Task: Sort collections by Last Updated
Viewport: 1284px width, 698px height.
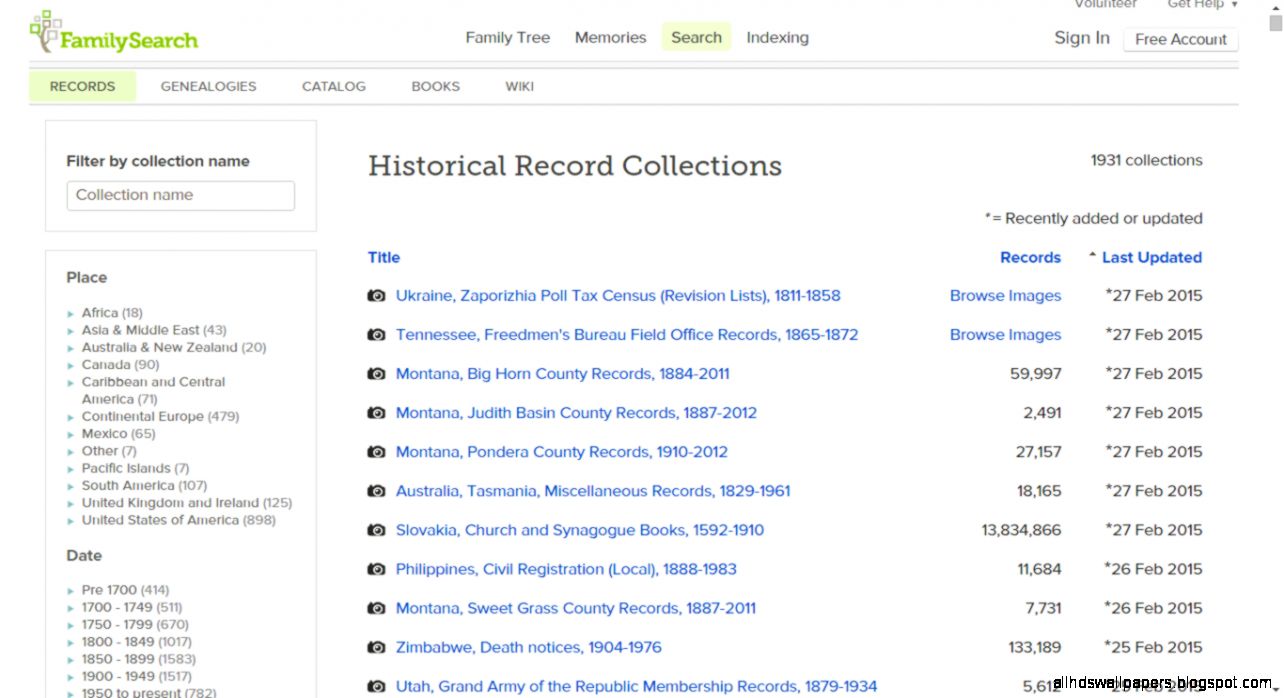Action: [1151, 257]
